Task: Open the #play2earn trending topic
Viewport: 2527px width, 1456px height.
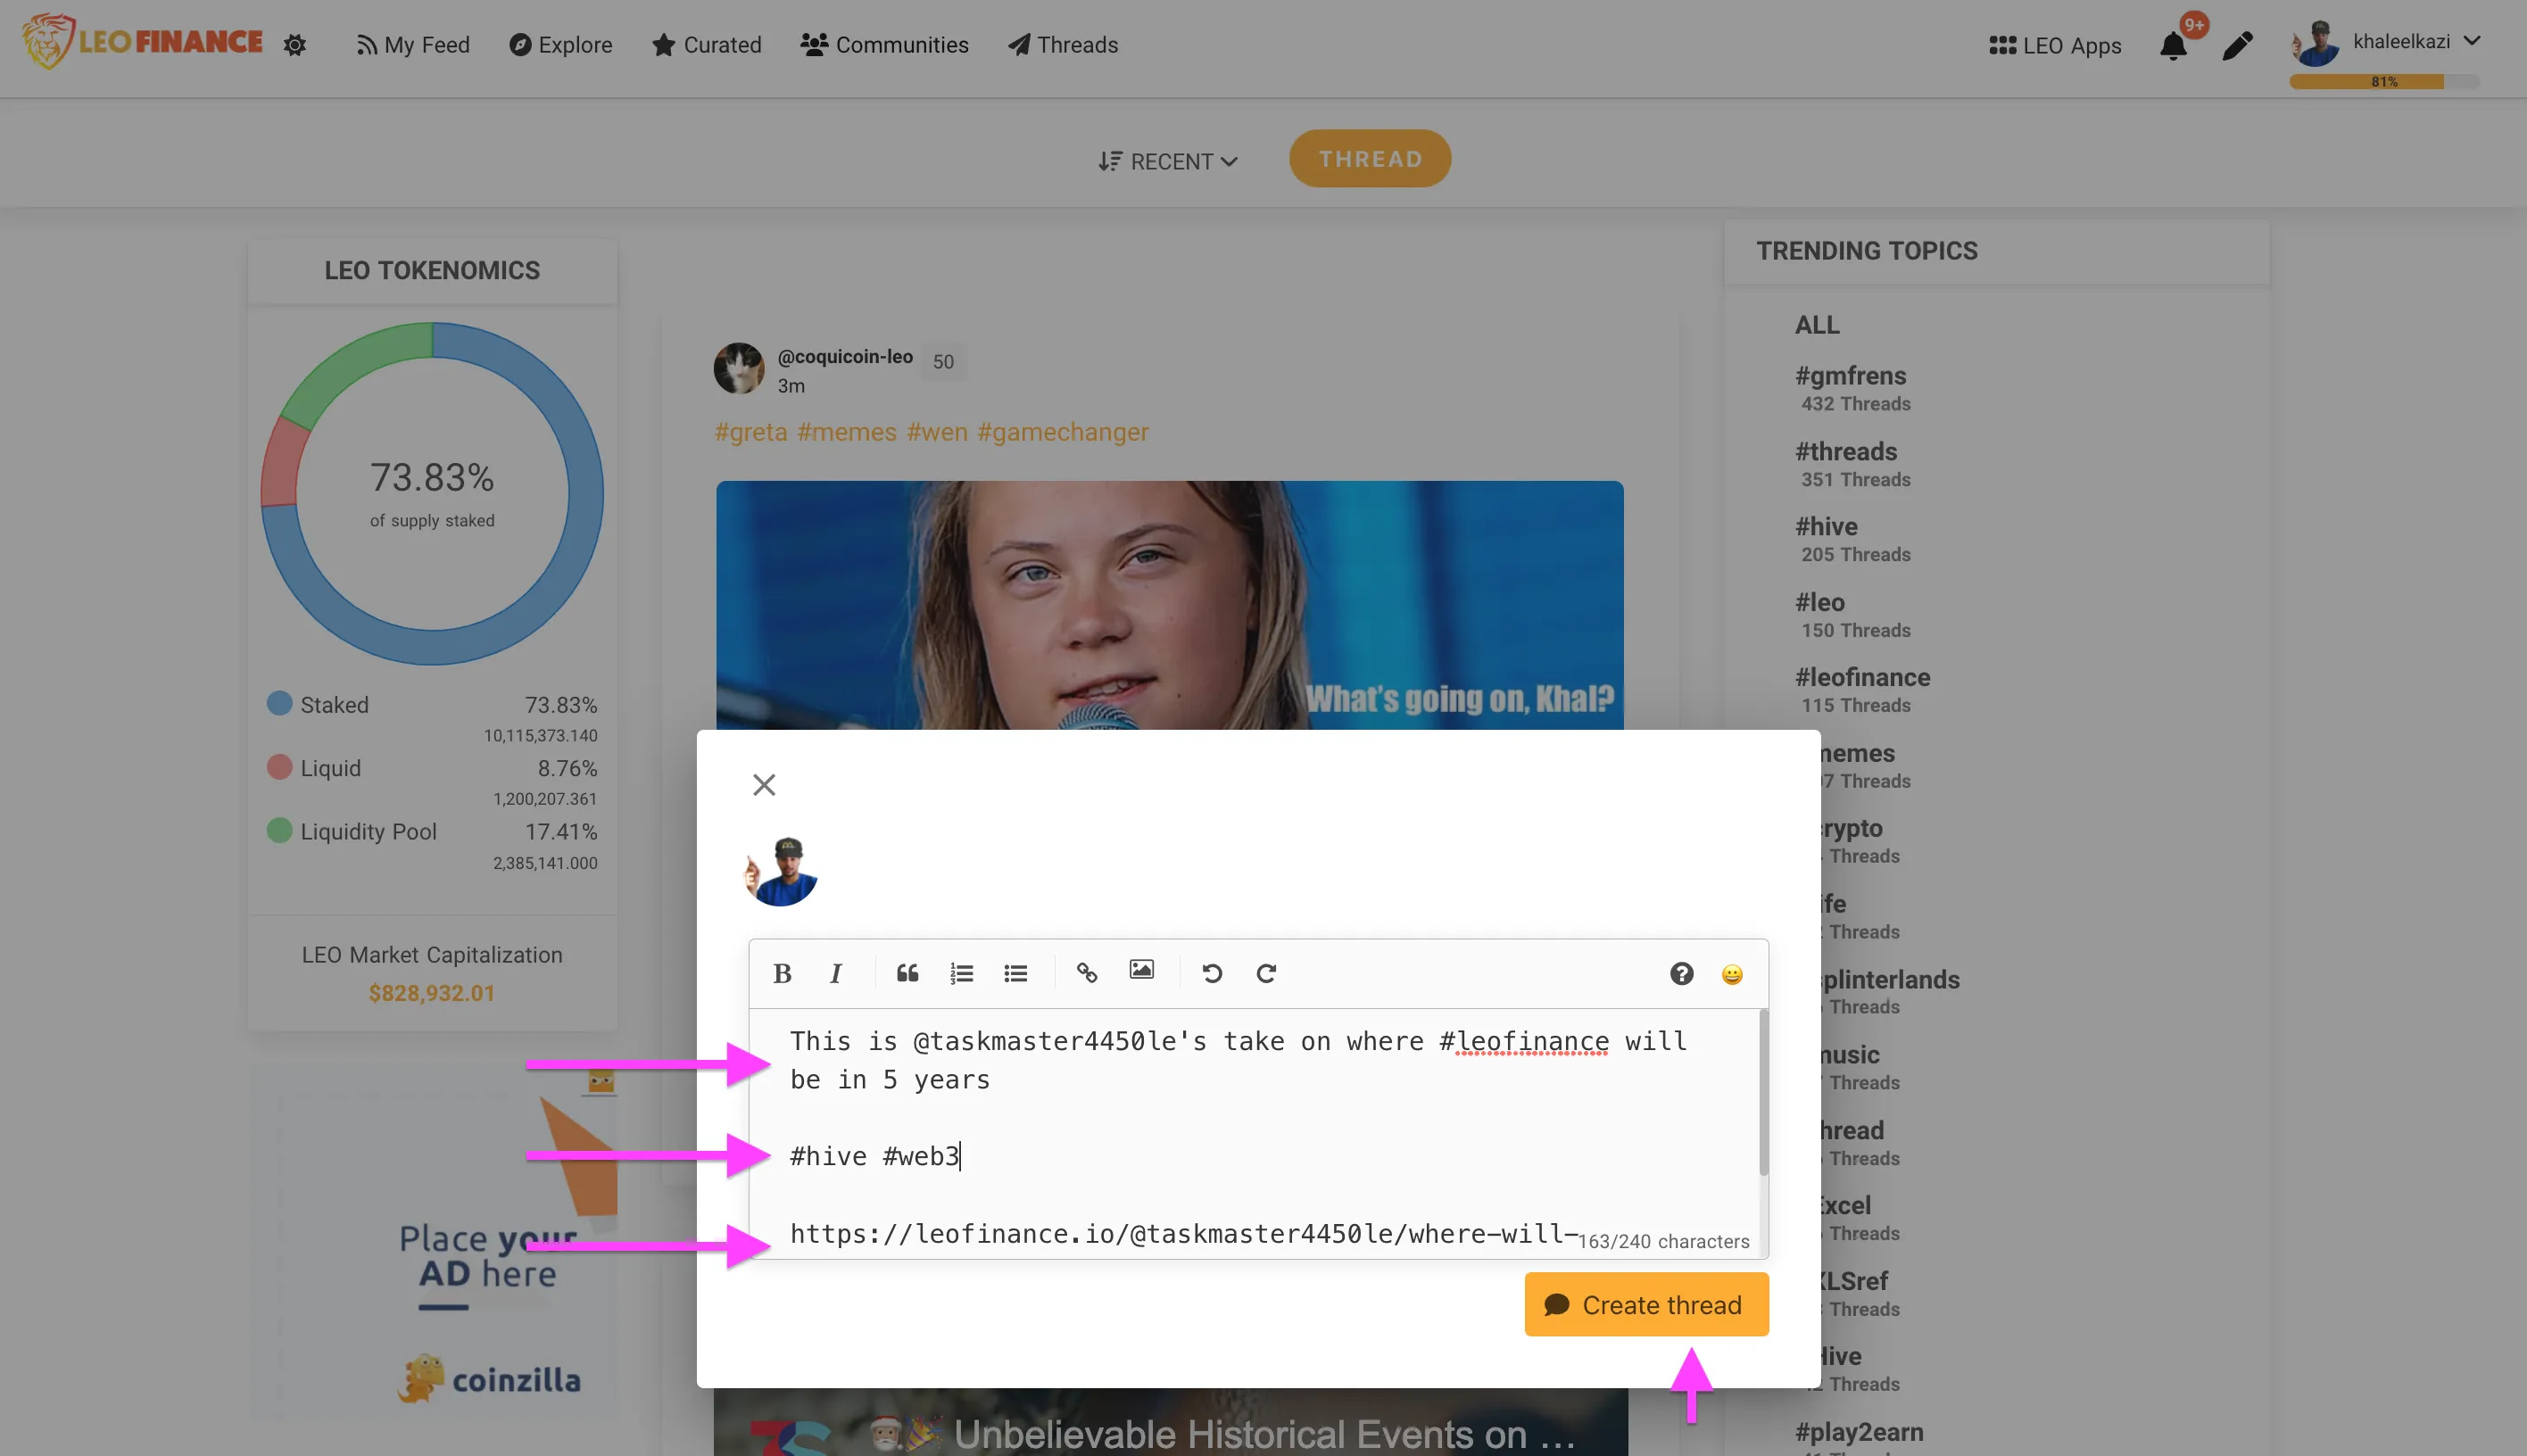Action: coord(1859,1431)
